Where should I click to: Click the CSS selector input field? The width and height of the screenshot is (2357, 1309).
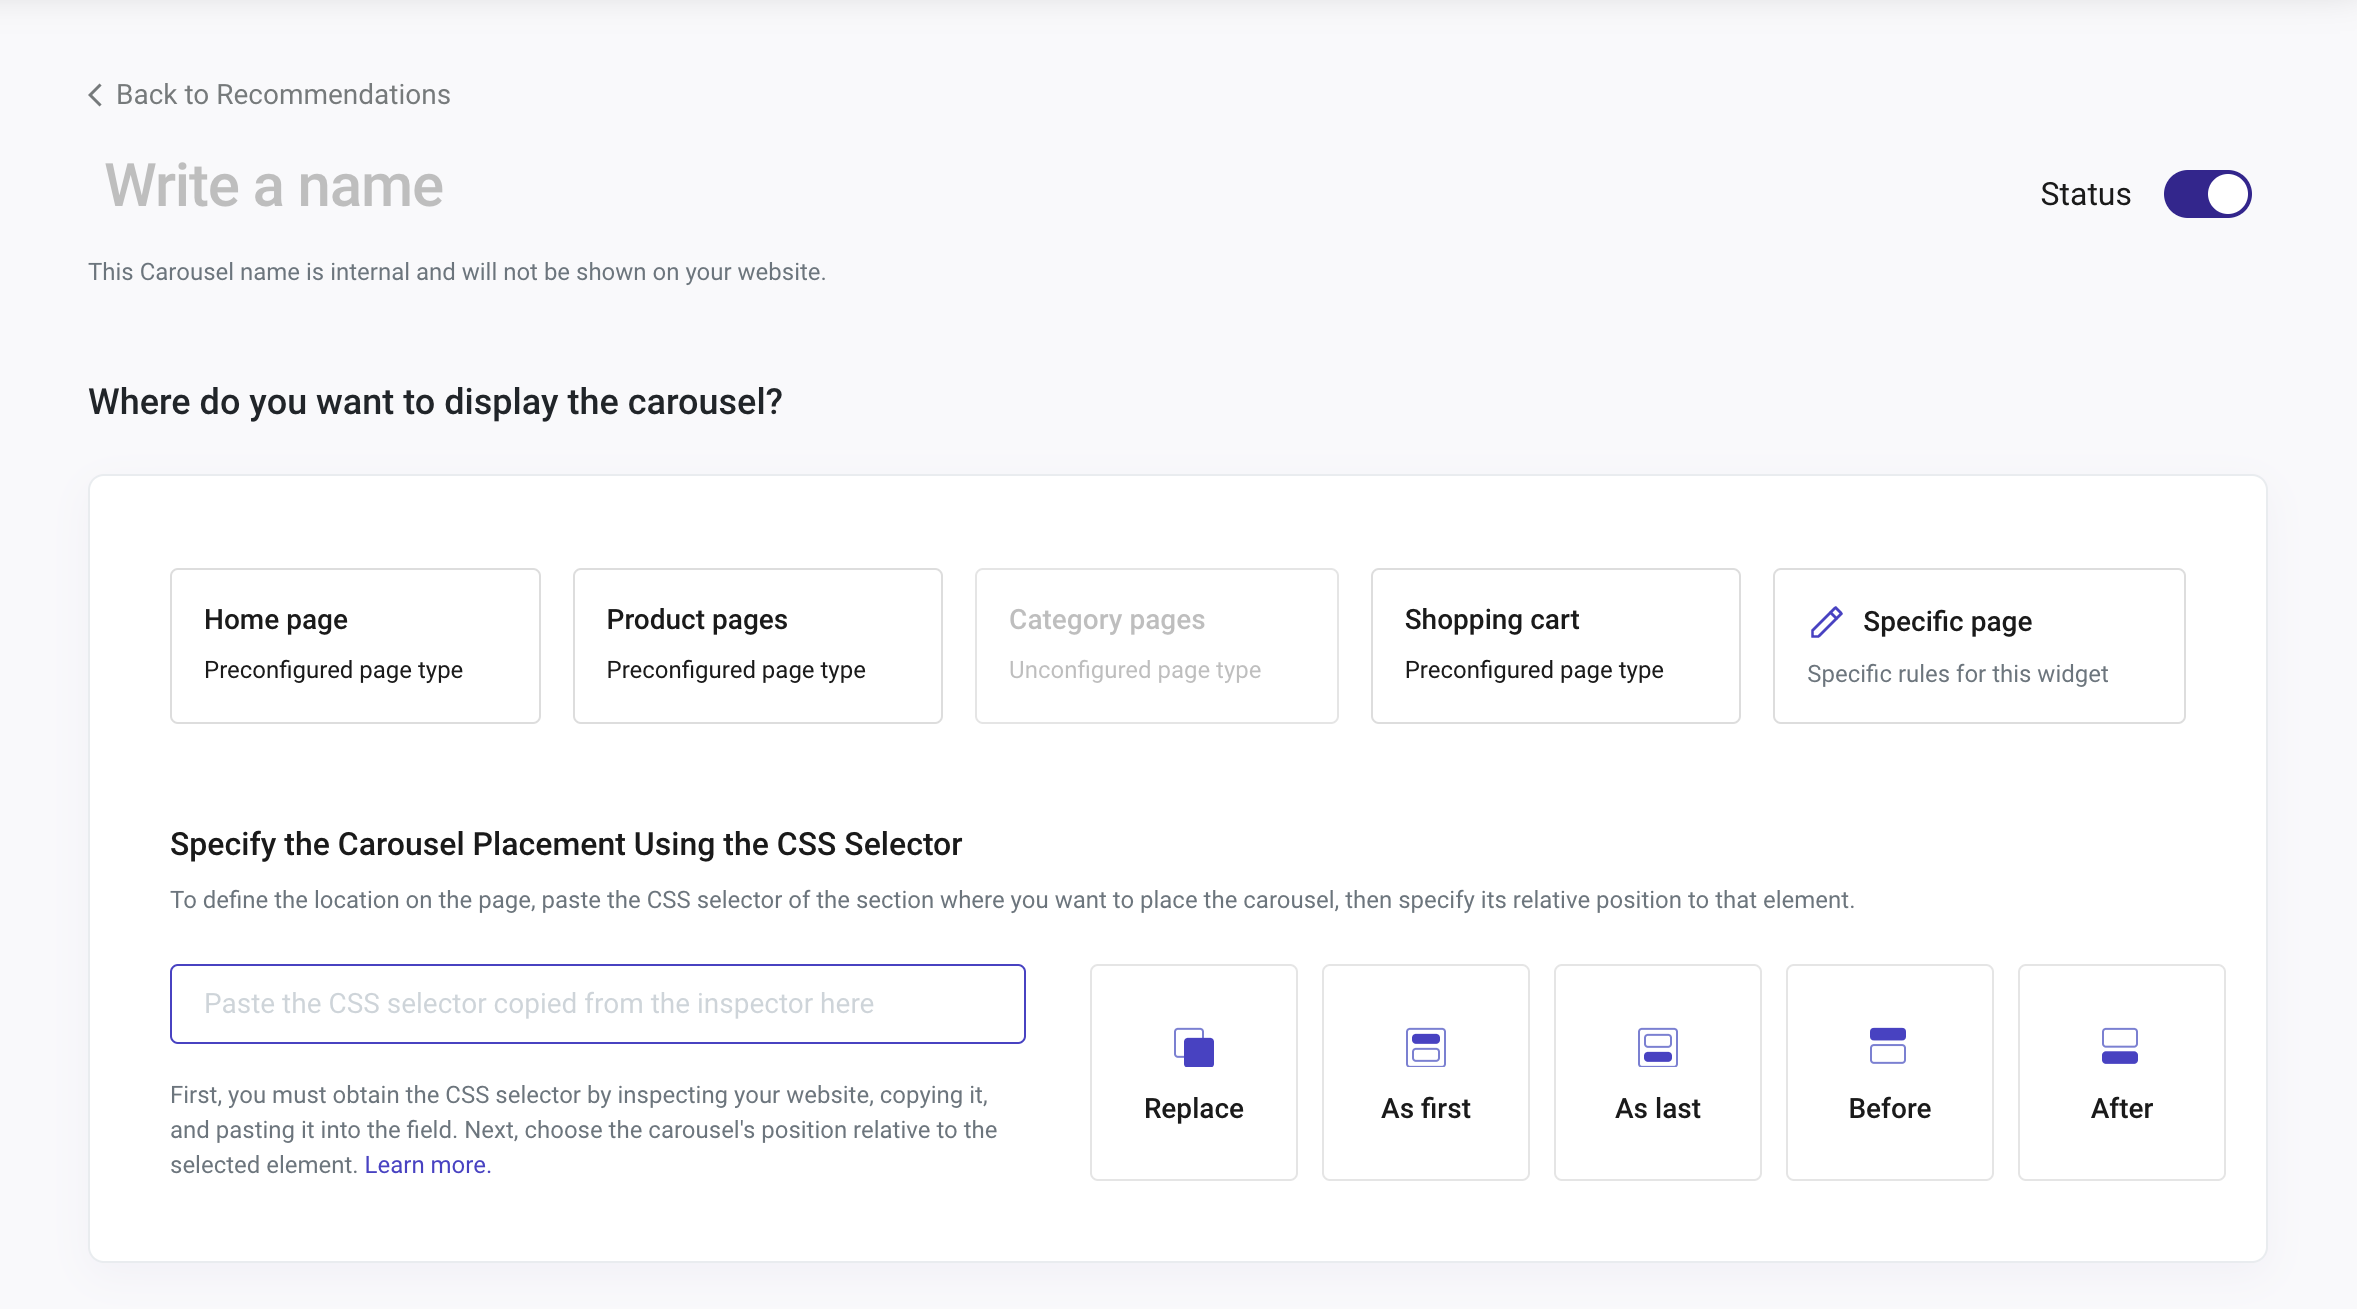click(597, 1003)
